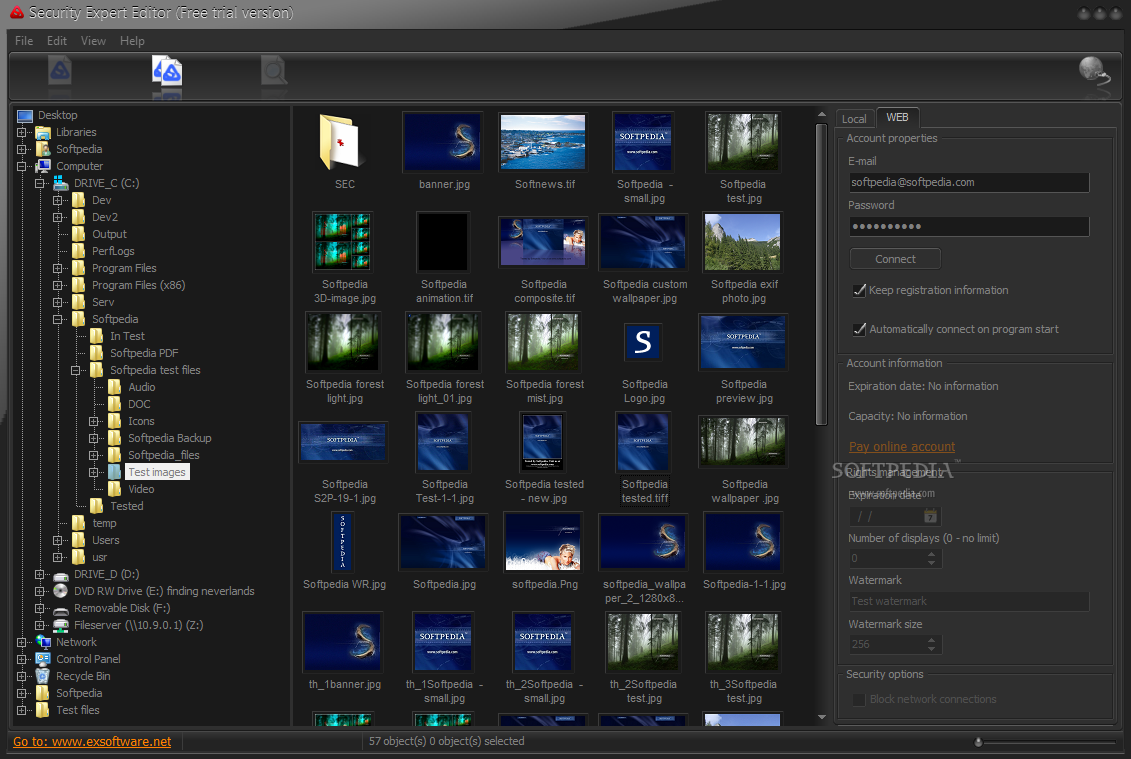Click the Network icon in tree

coord(43,642)
